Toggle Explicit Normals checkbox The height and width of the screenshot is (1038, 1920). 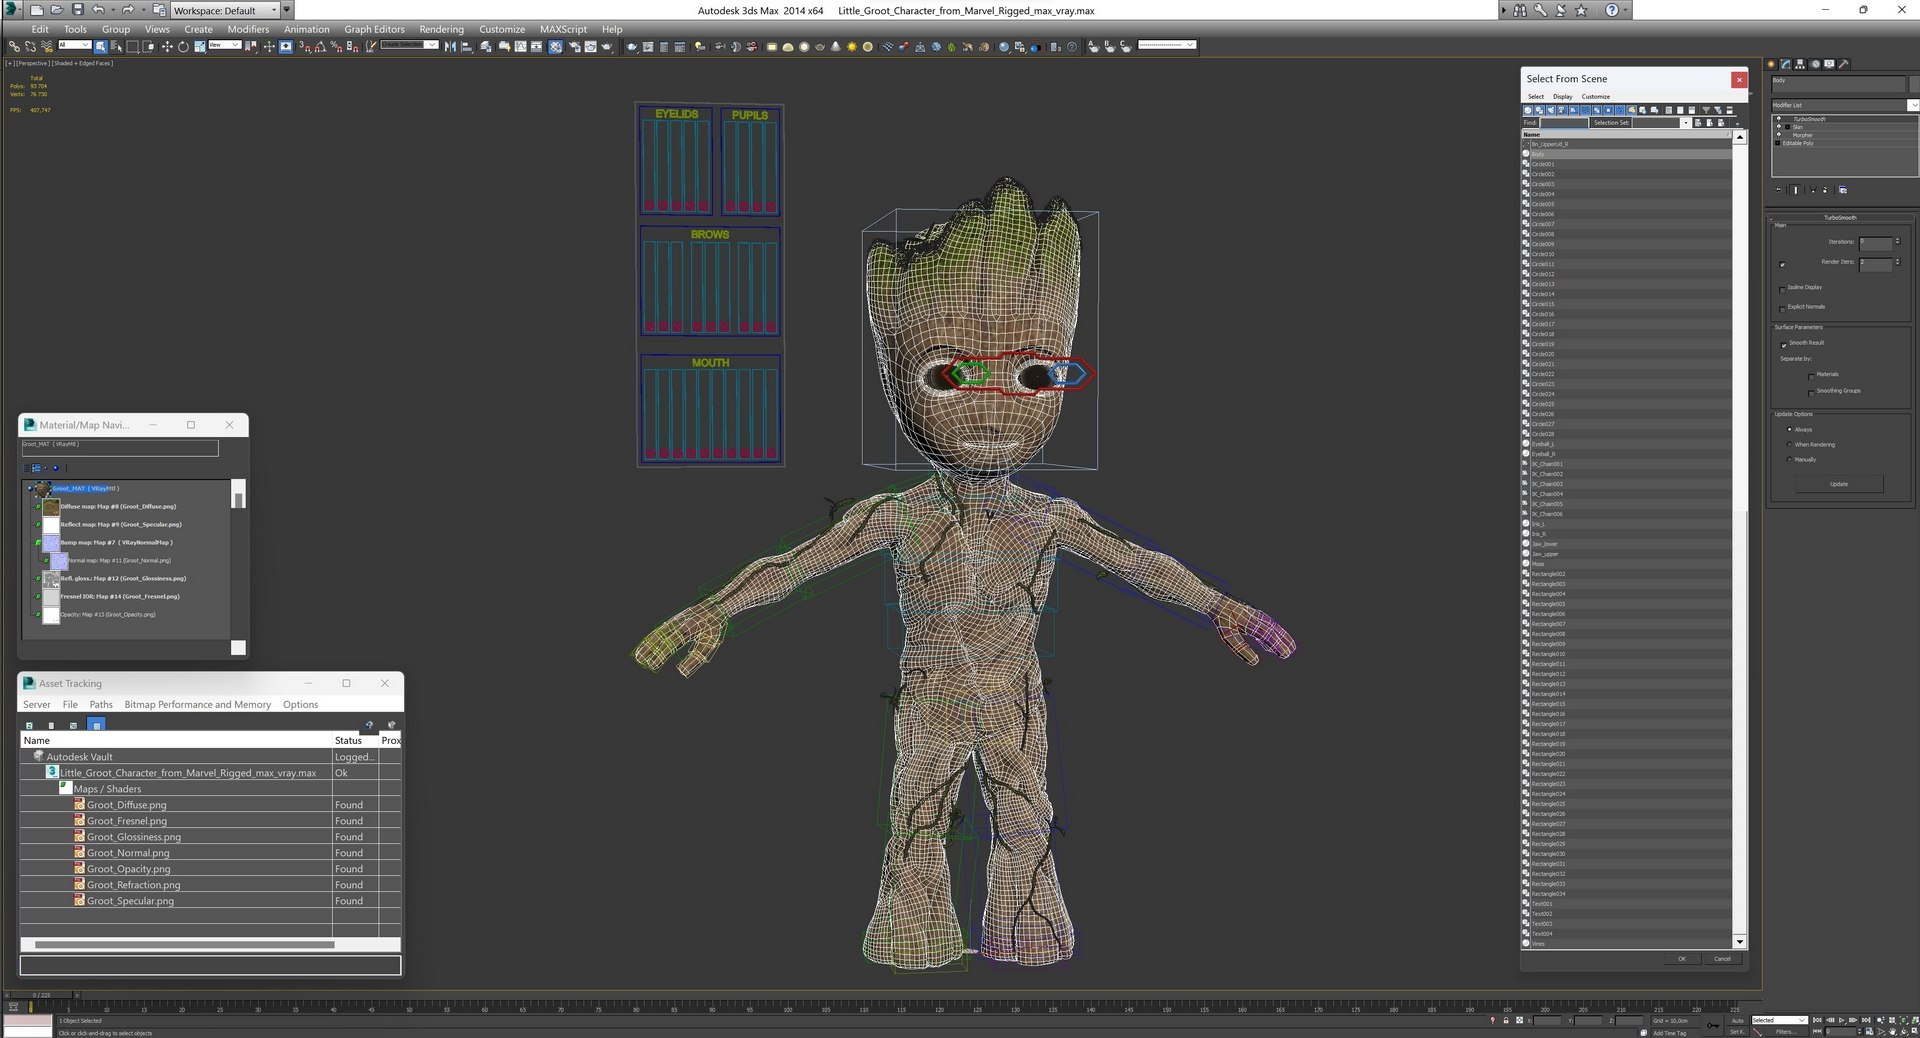[1782, 308]
